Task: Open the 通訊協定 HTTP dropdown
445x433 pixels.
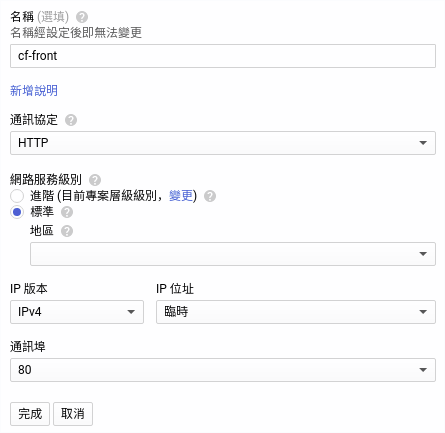Action: (x=223, y=143)
